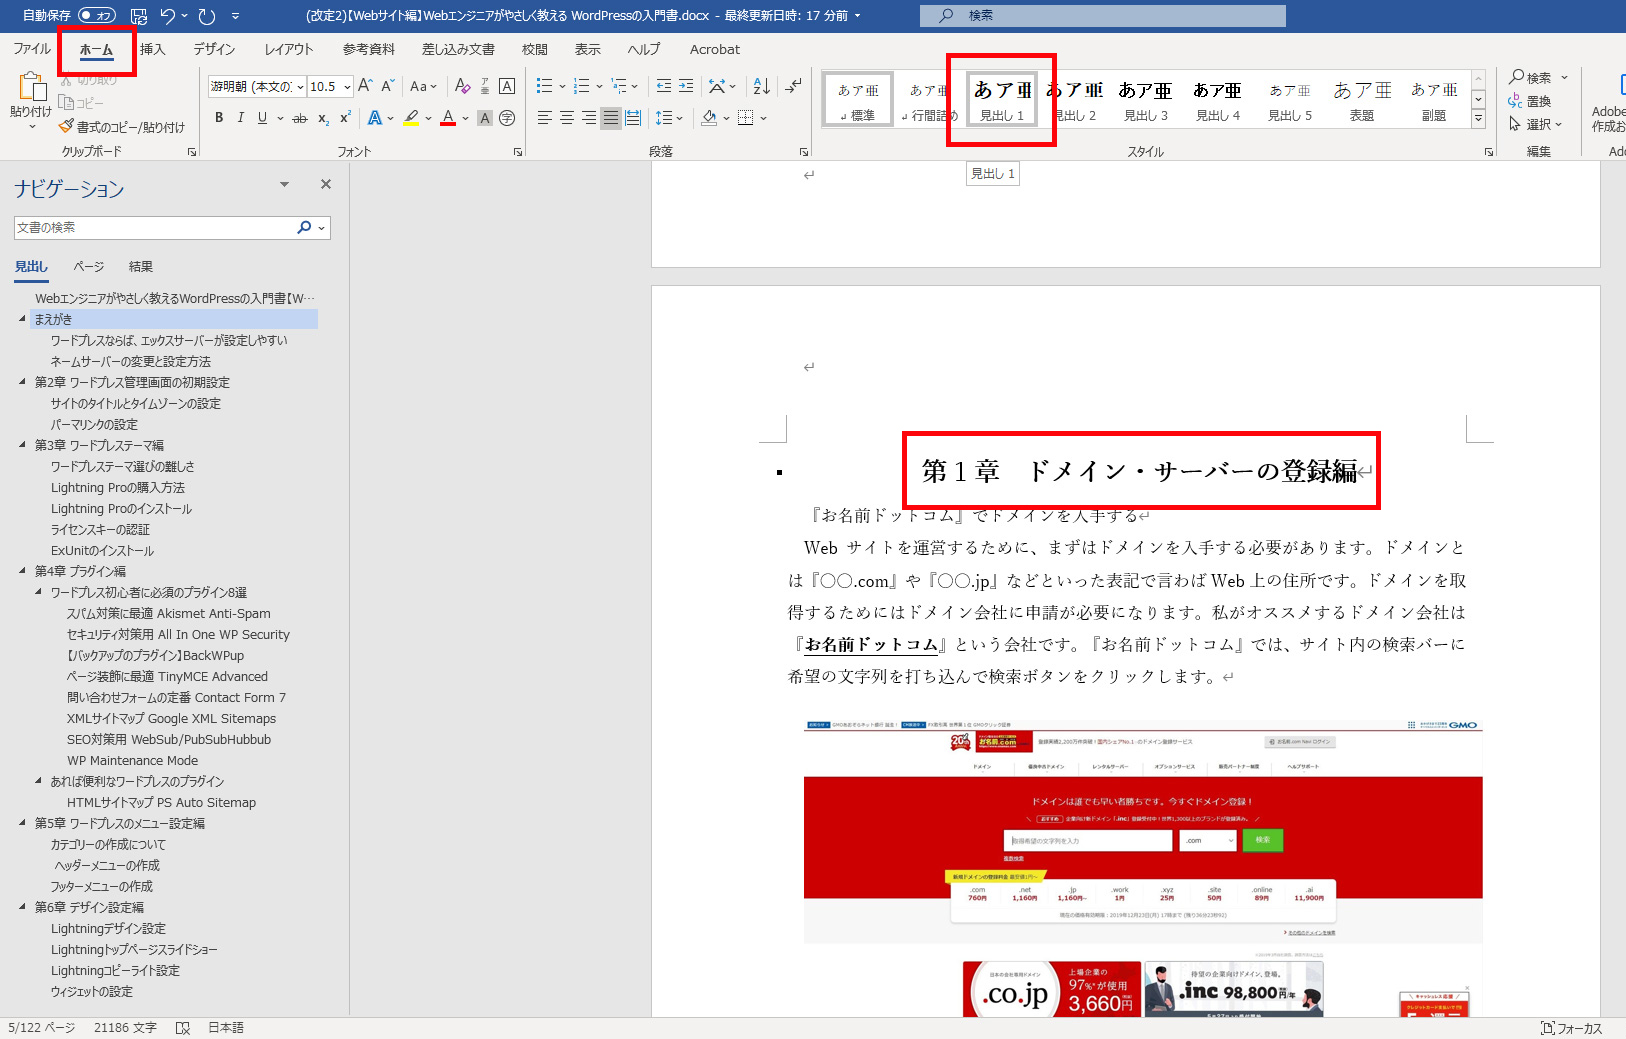
Task: Toggle bold formatting
Action: tap(219, 118)
